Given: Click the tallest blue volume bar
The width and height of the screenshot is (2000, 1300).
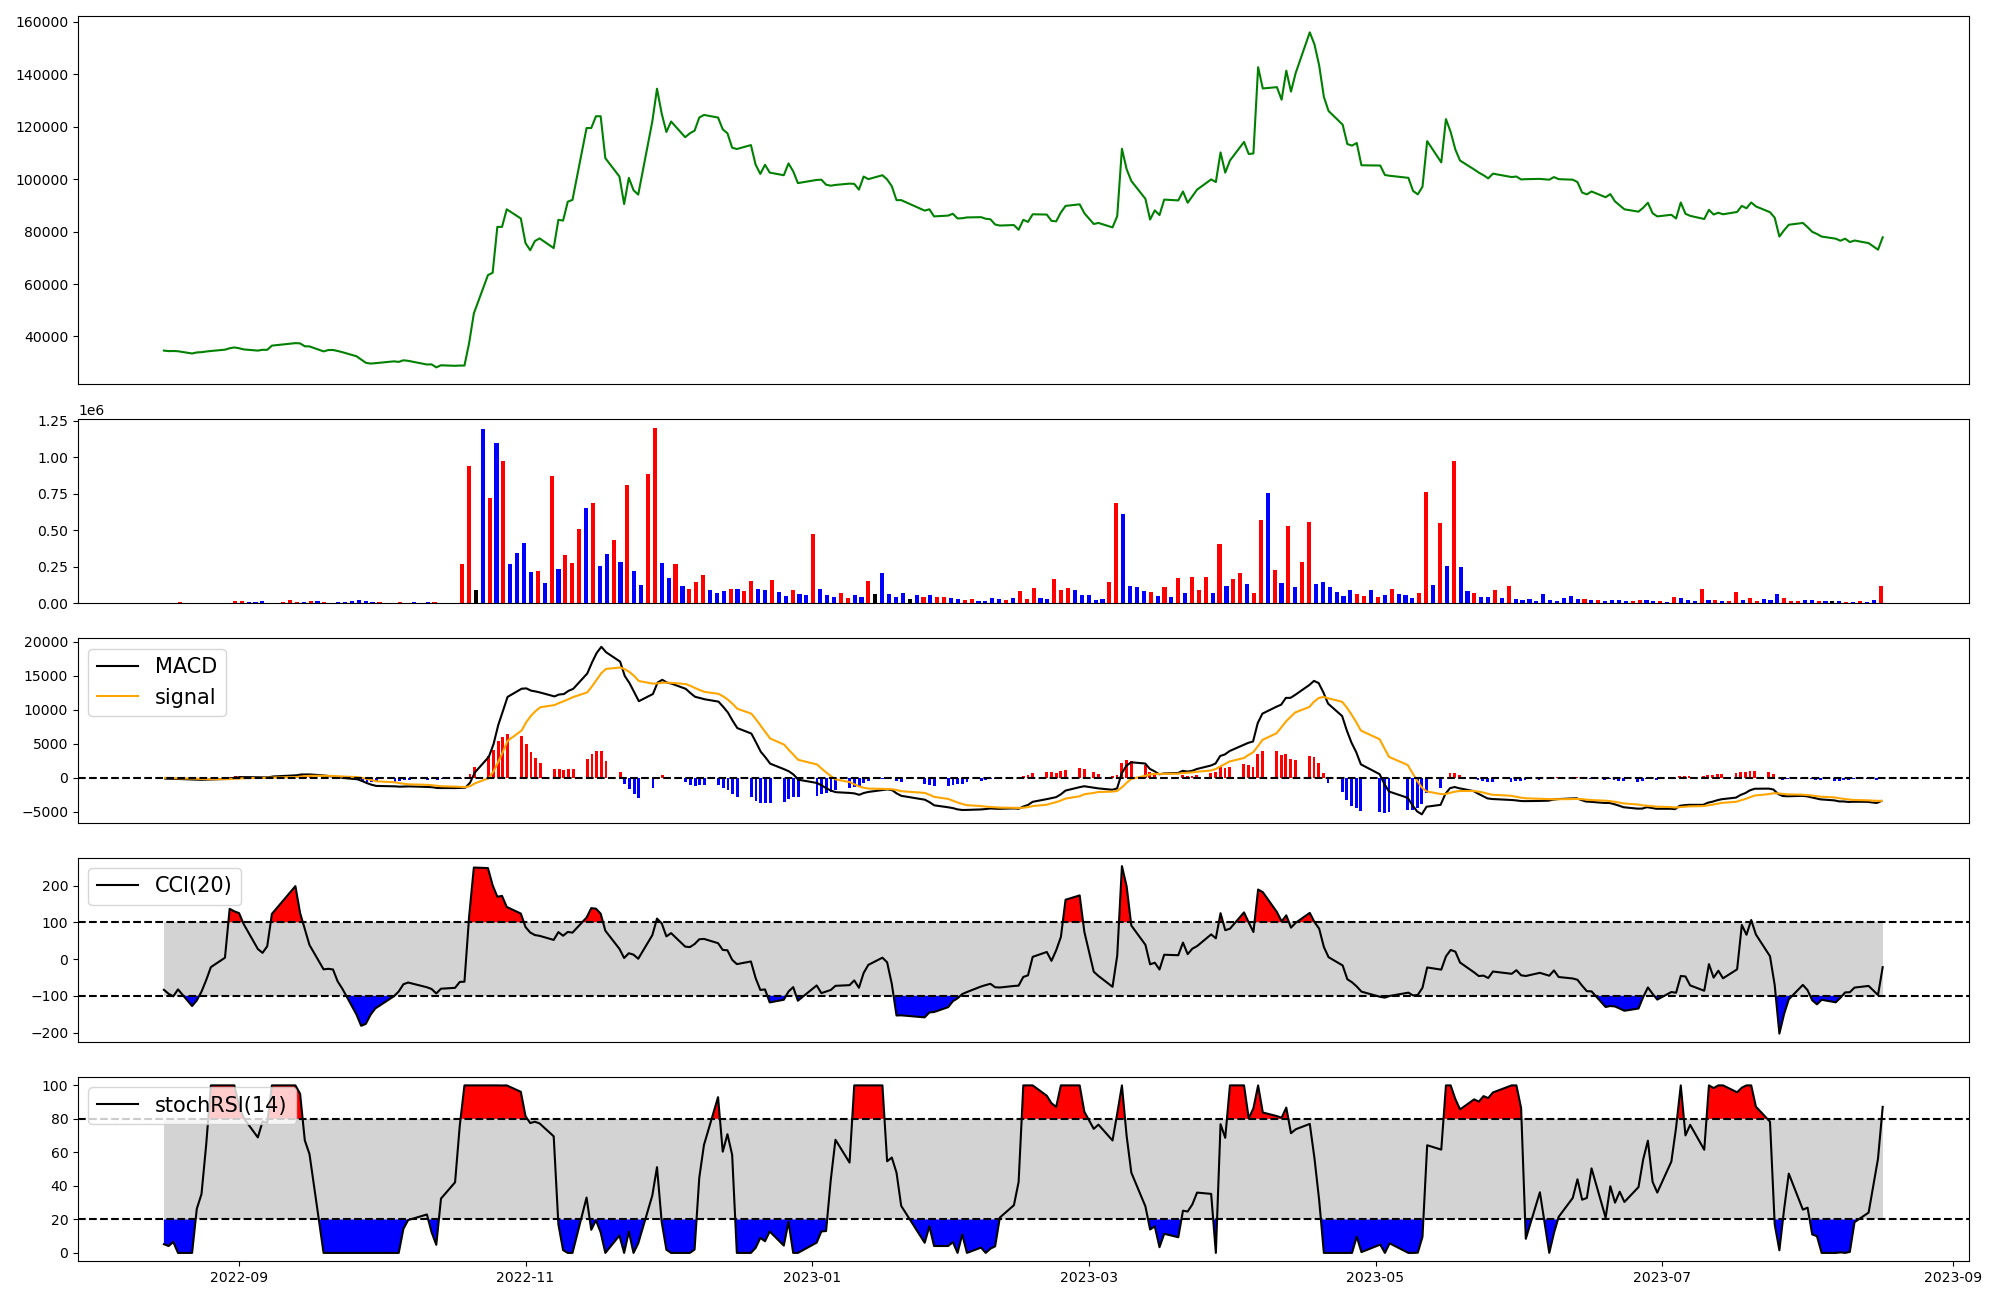Looking at the screenshot, I should point(483,516).
